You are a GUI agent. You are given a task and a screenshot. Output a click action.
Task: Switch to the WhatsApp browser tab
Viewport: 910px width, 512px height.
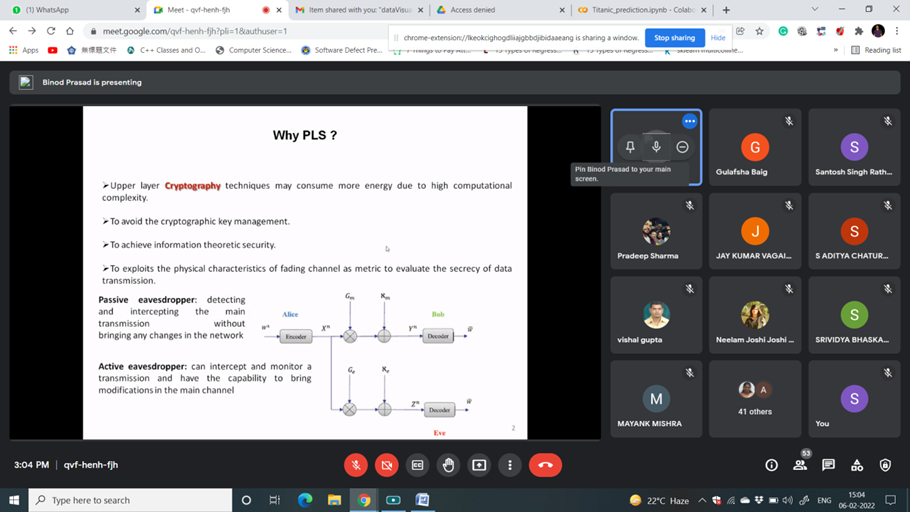click(70, 10)
